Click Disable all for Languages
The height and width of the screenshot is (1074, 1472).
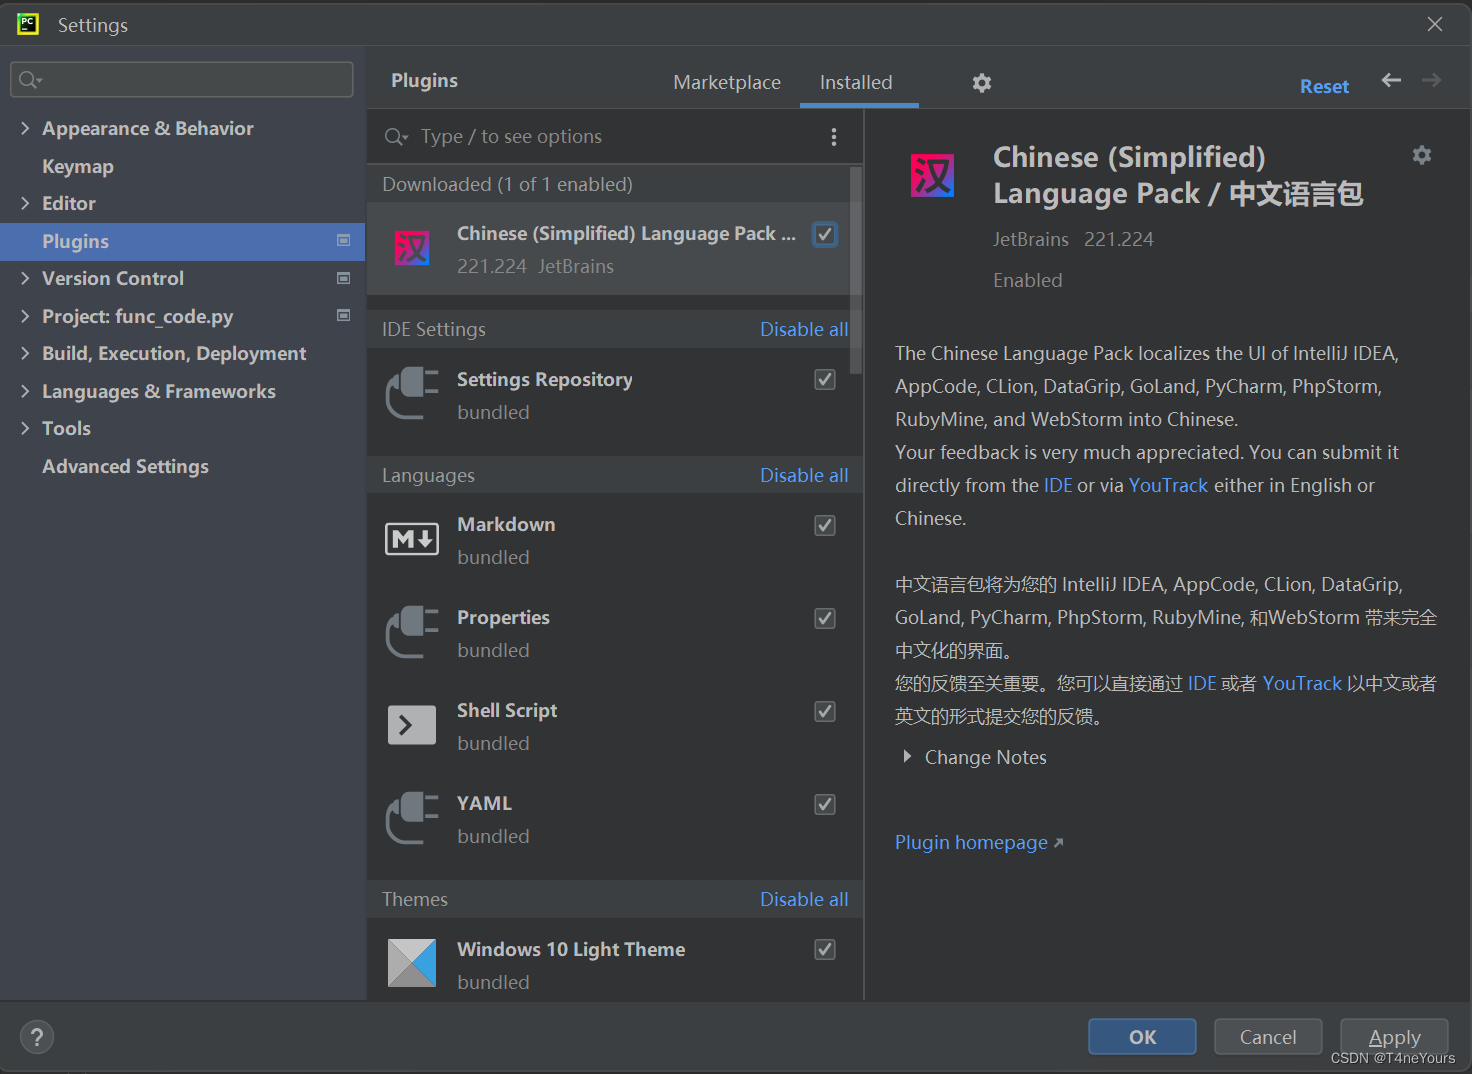pos(804,475)
